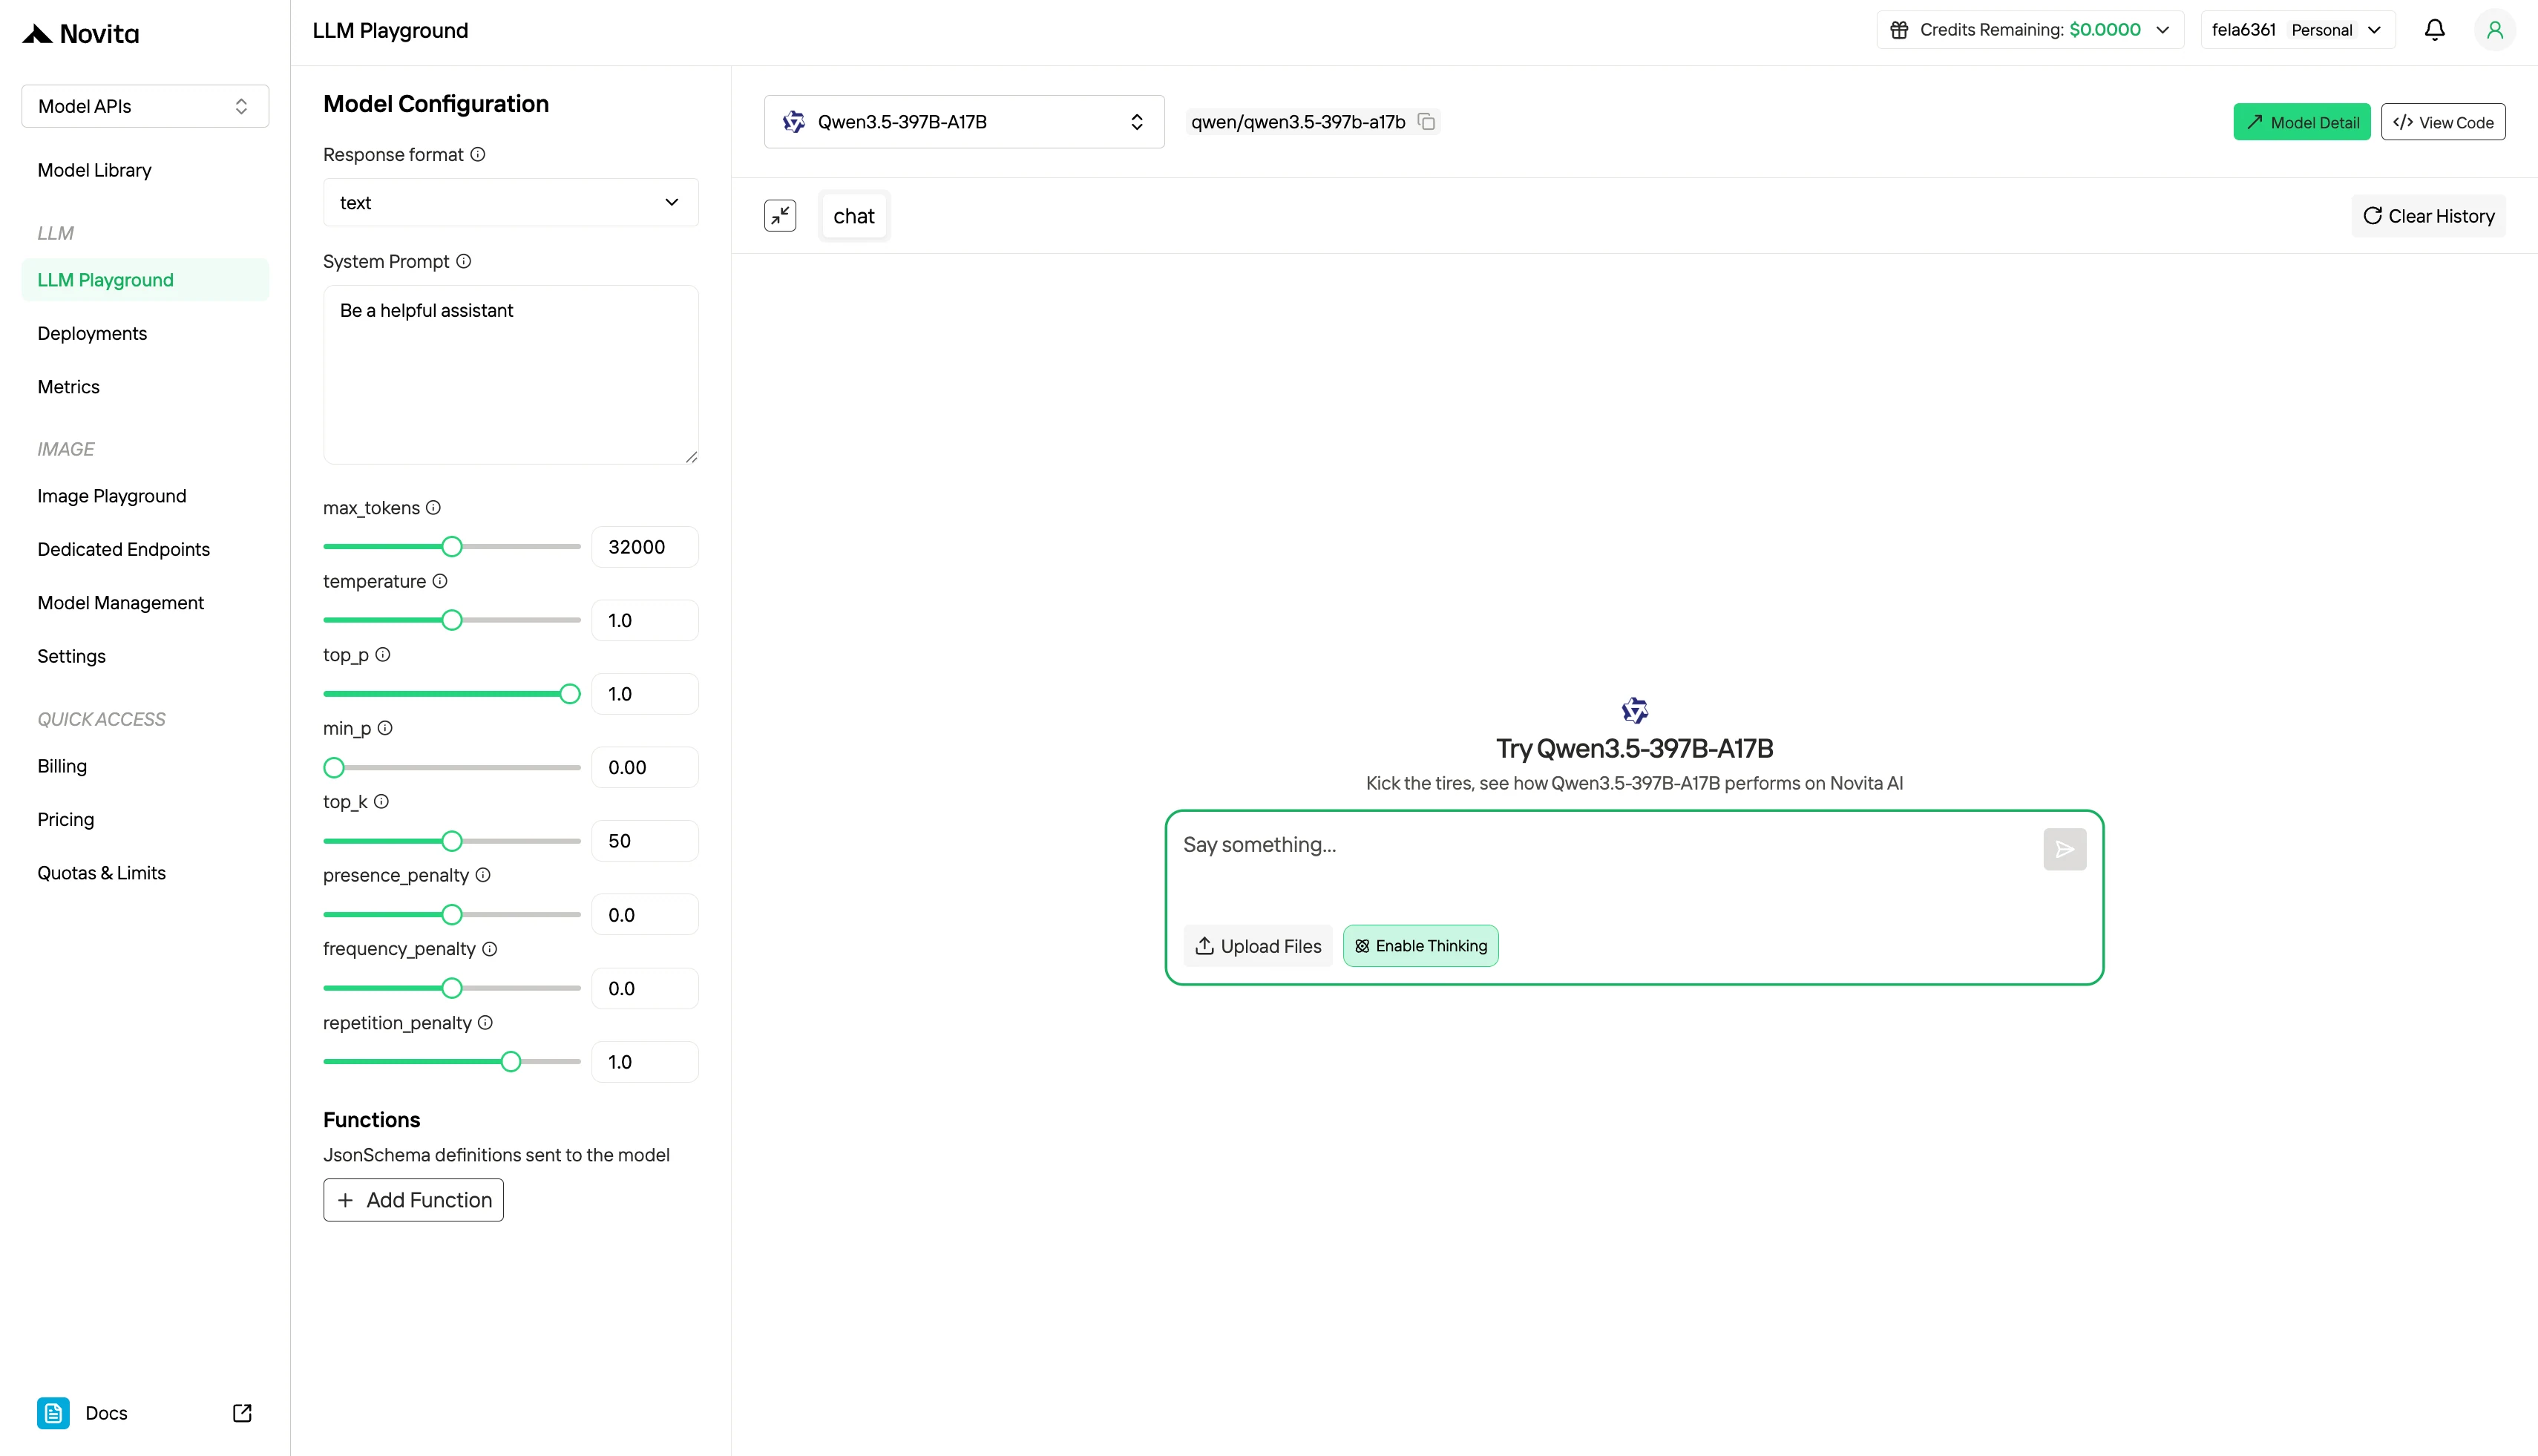Click the repetition_penalty slider handle
This screenshot has height=1456, width=2538.
511,1062
